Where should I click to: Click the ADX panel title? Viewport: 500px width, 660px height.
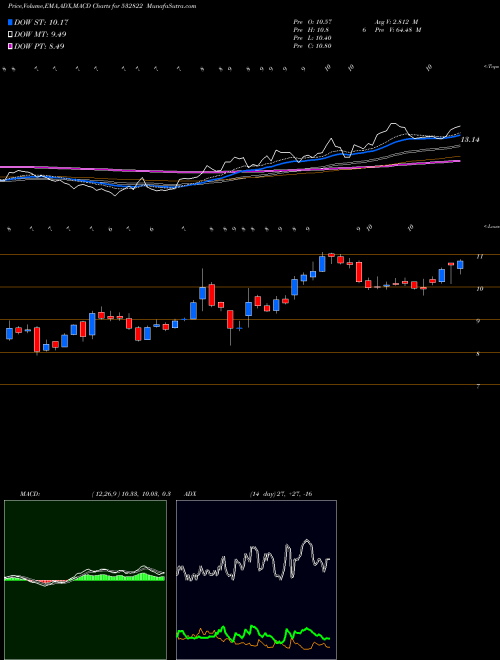[x=191, y=494]
